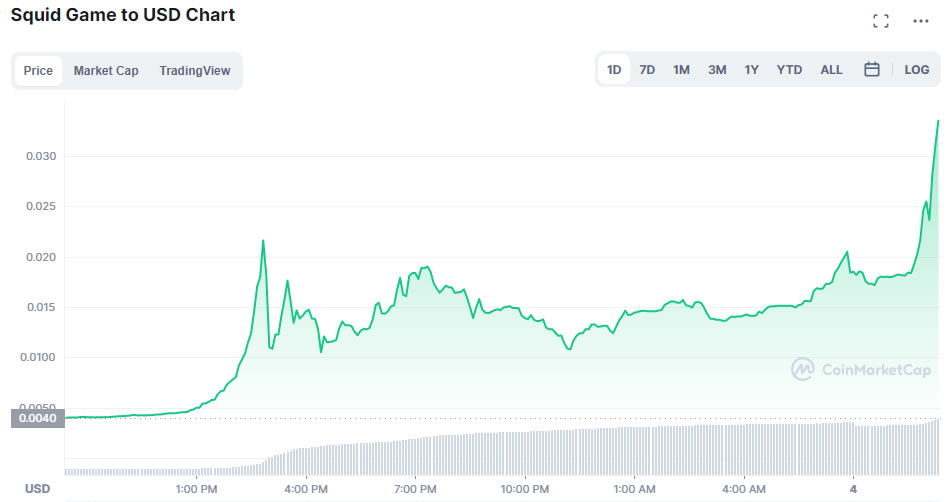Click the CoinMarketCap watermark logo
Image resolution: width=949 pixels, height=502 pixels.
point(861,369)
